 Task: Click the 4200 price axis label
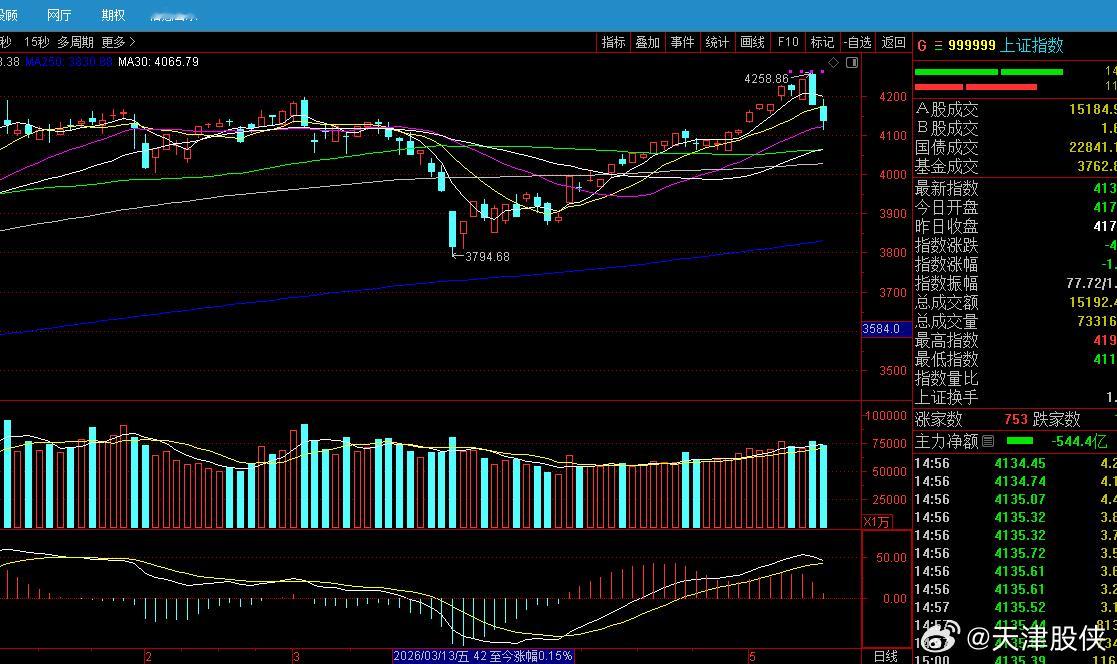[x=893, y=97]
